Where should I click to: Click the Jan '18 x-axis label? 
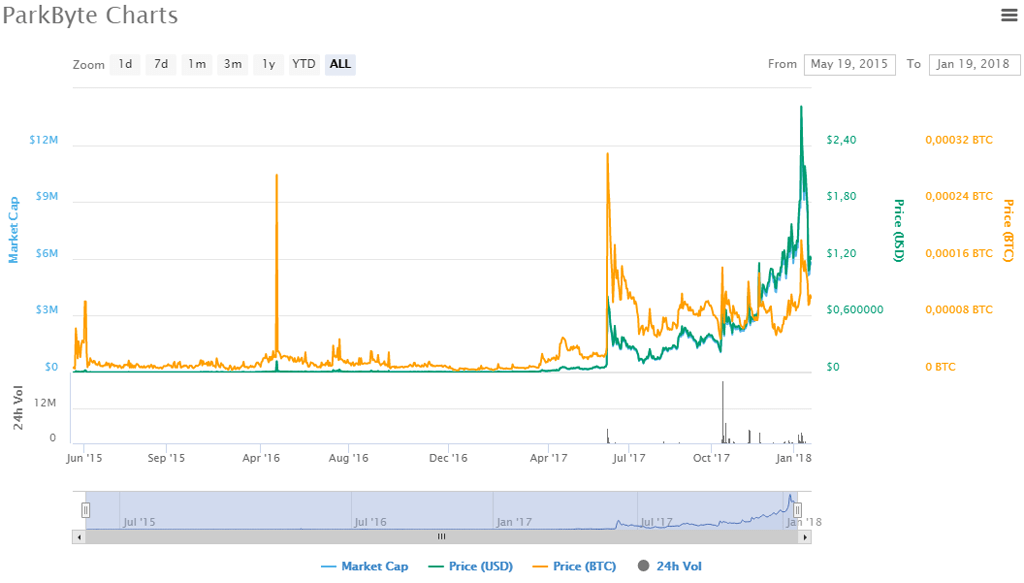pos(793,458)
